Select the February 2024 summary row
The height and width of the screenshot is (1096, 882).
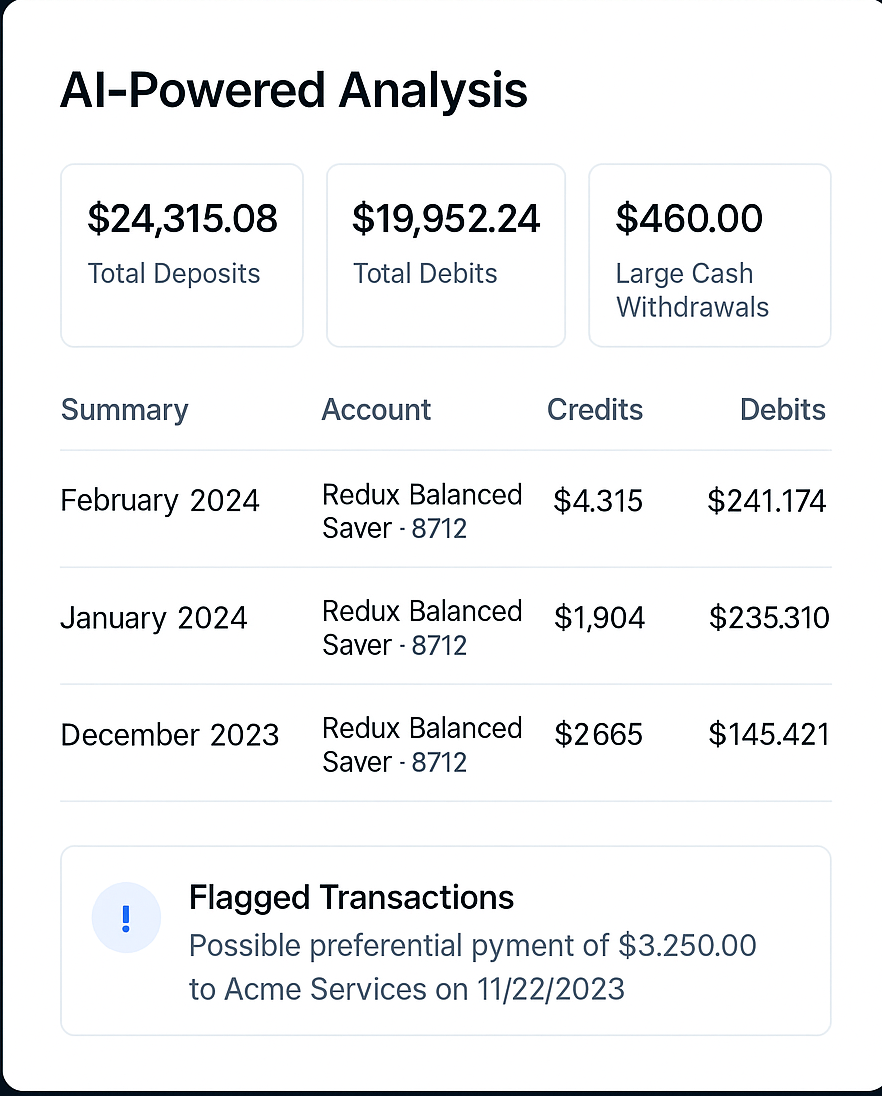160,500
